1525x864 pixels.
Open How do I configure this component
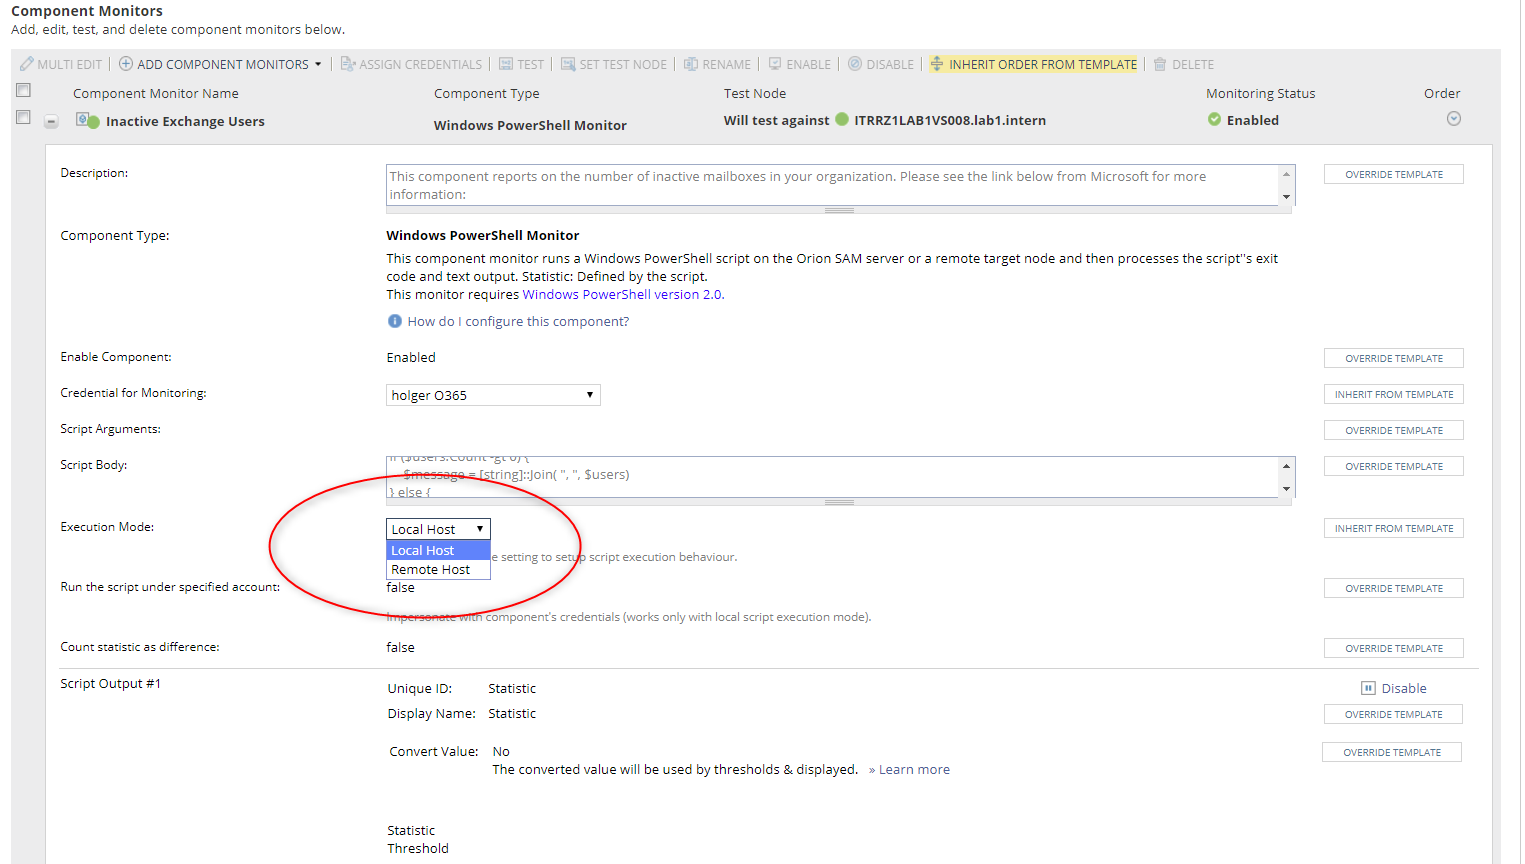(518, 321)
